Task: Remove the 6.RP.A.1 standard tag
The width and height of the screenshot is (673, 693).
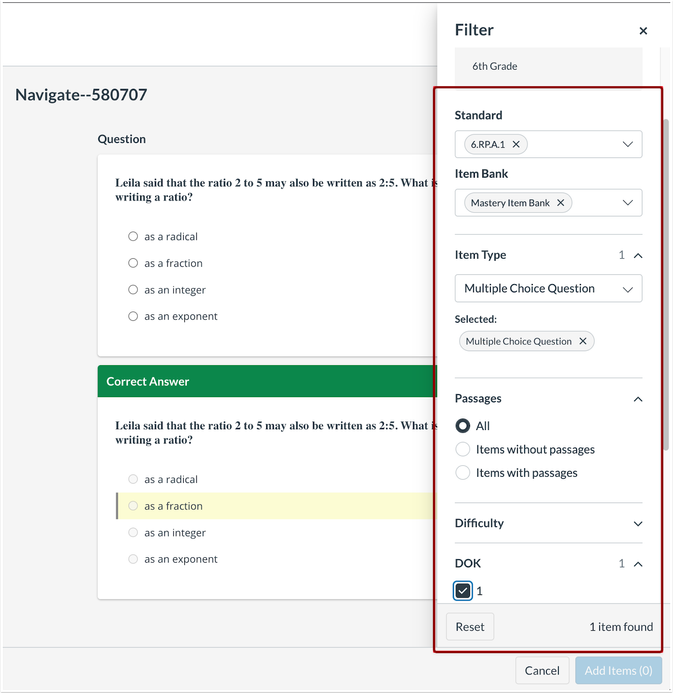Action: pyautogui.click(x=516, y=144)
